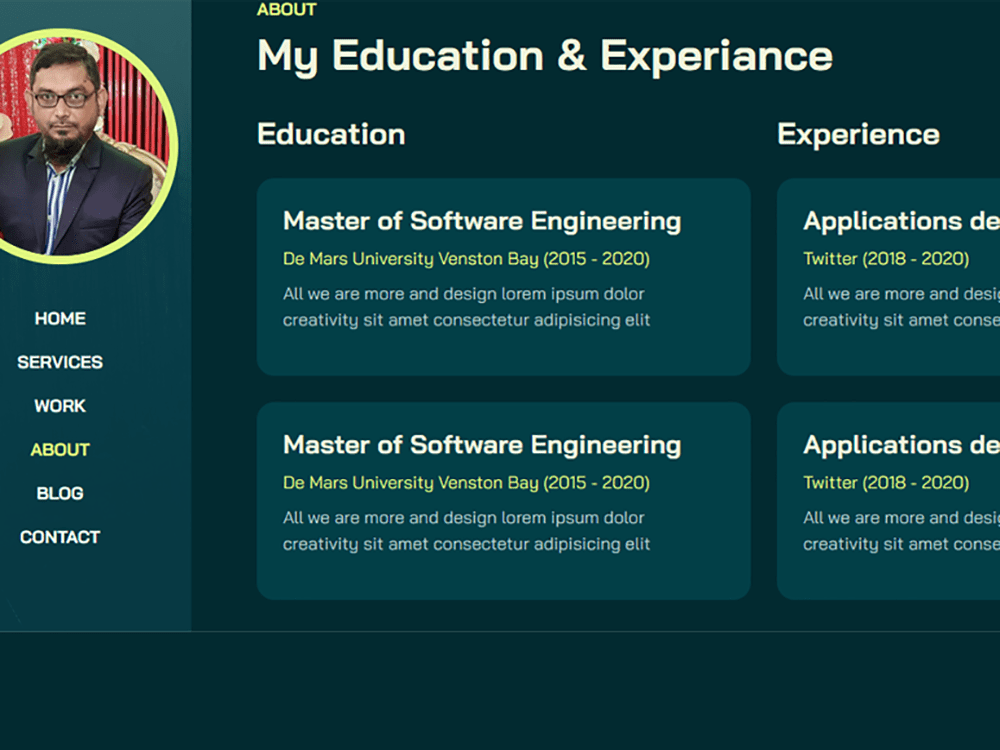Click the small ABOUT section label
1000x750 pixels.
coord(287,9)
